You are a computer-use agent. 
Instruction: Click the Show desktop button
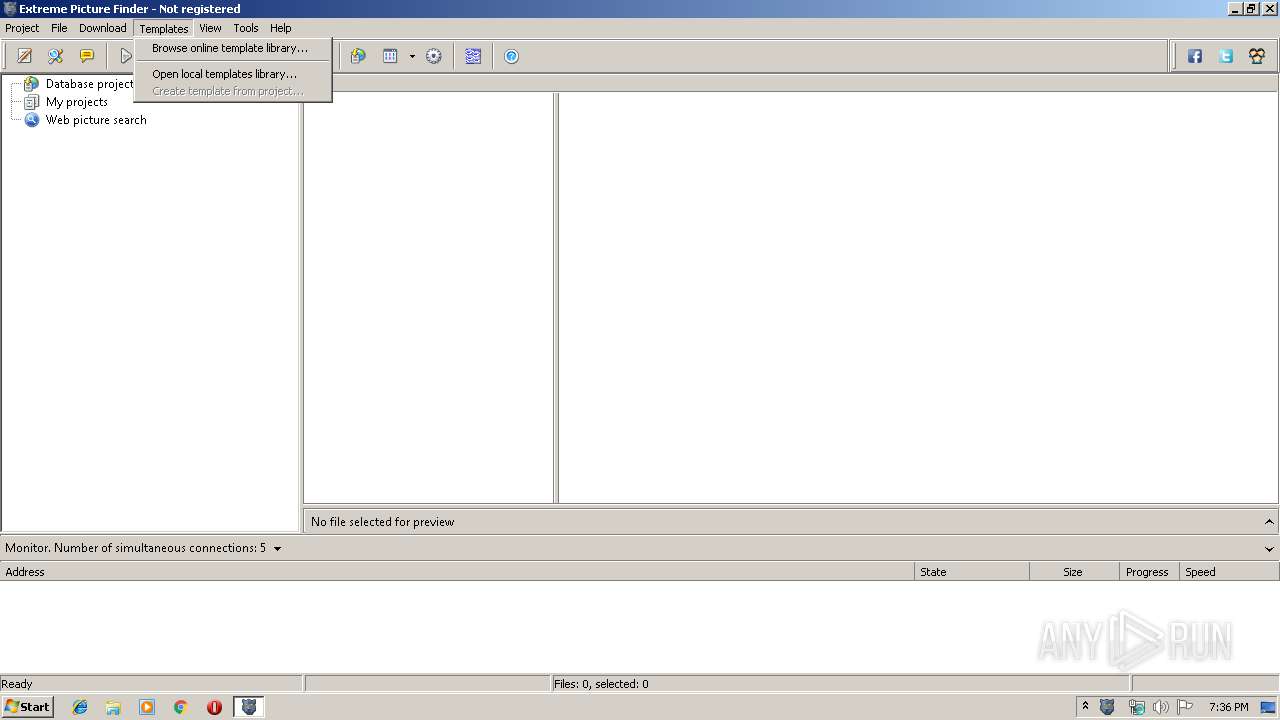pos(1269,707)
